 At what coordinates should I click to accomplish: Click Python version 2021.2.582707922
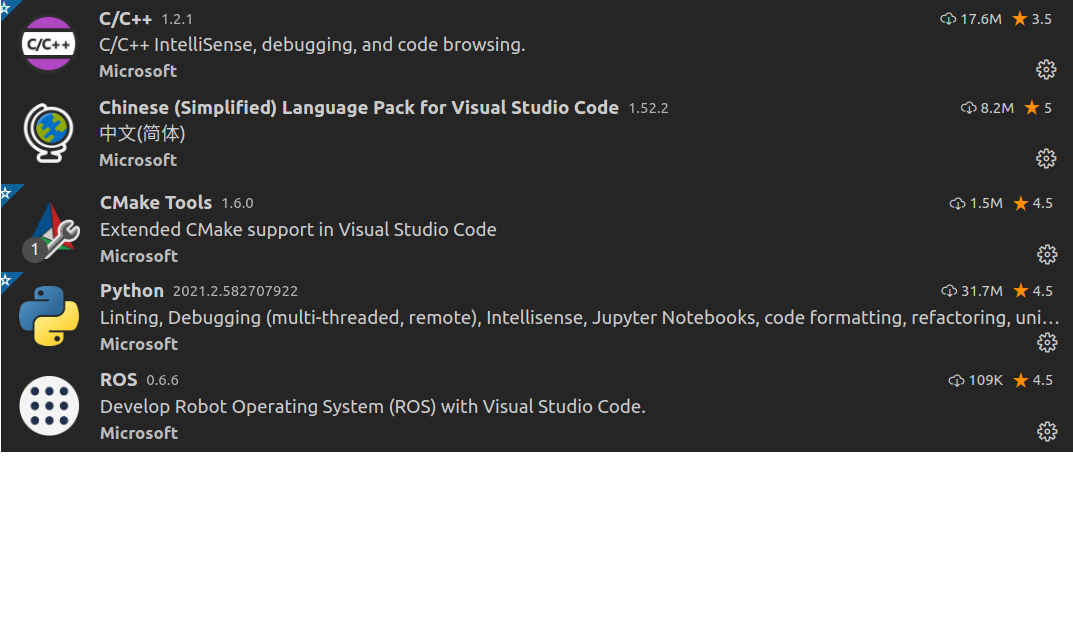pyautogui.click(x=235, y=291)
